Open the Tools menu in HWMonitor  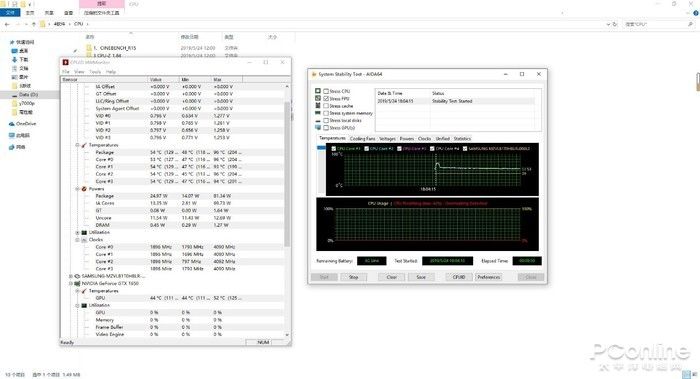point(95,71)
